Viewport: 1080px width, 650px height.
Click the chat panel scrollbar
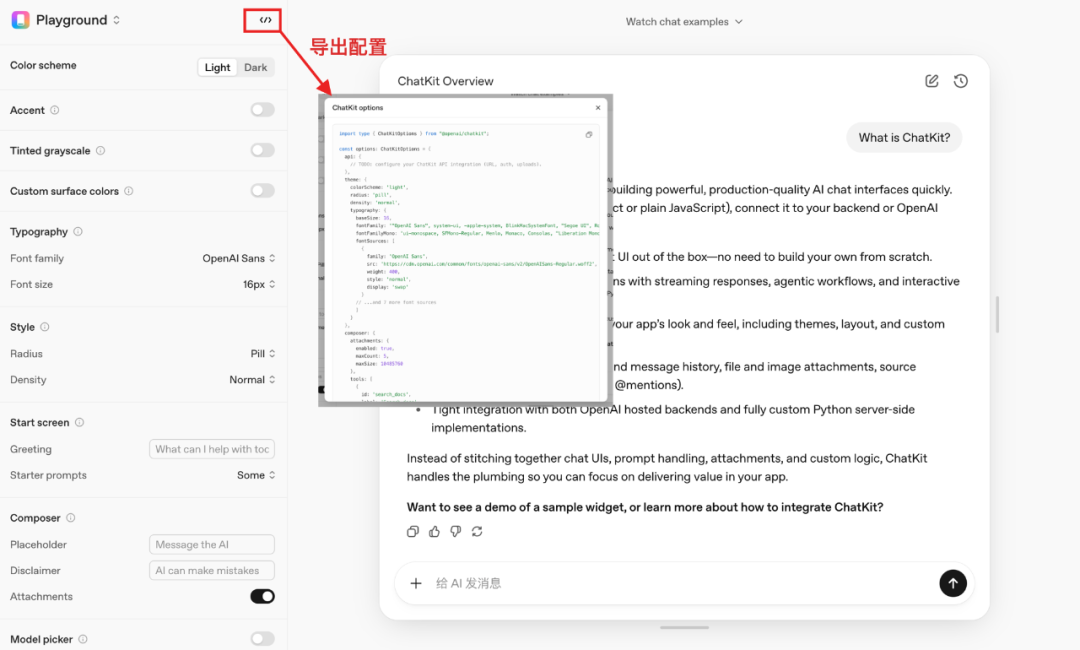coord(997,315)
